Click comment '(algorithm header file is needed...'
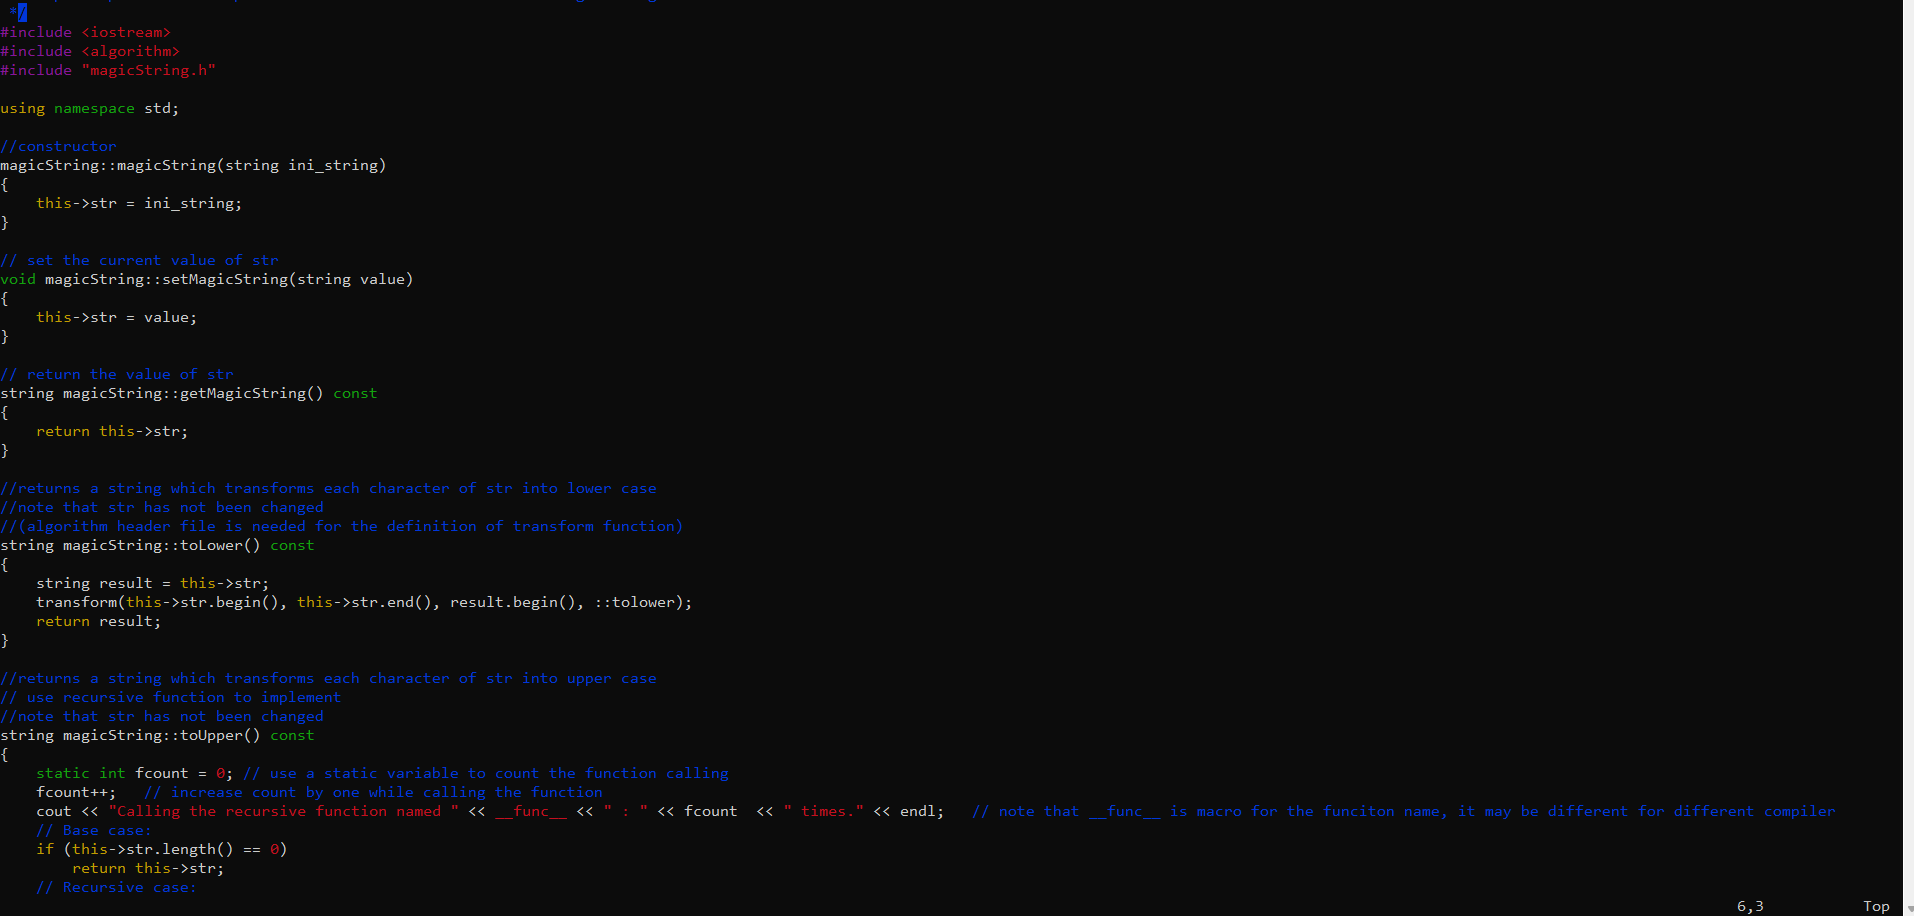The width and height of the screenshot is (1914, 916). pyautogui.click(x=342, y=526)
